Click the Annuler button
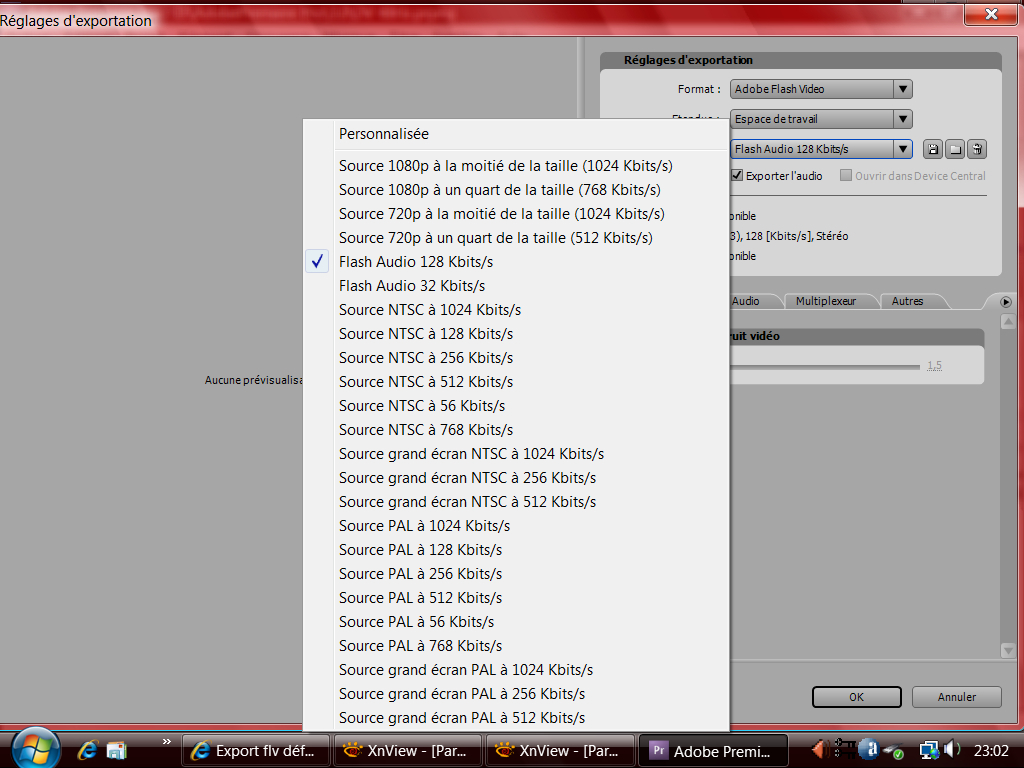The width and height of the screenshot is (1024, 768). pos(957,697)
